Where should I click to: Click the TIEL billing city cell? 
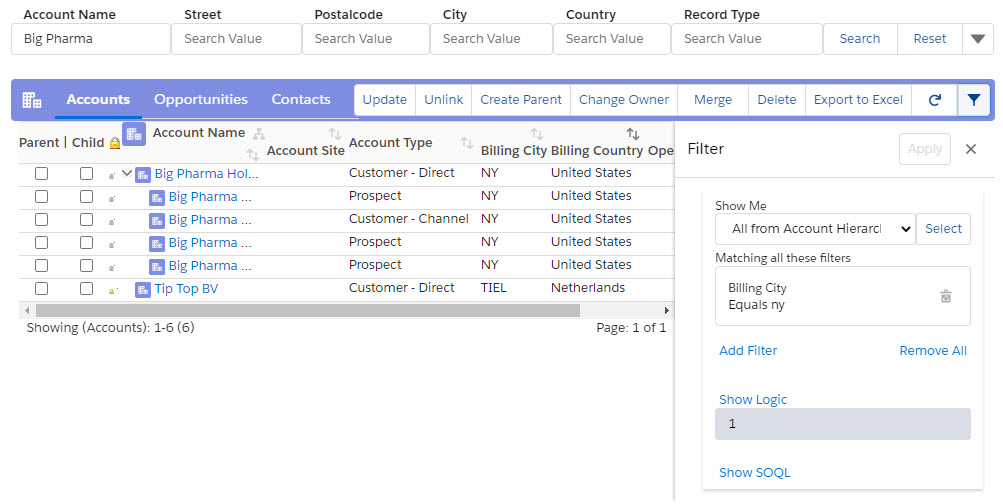click(493, 288)
